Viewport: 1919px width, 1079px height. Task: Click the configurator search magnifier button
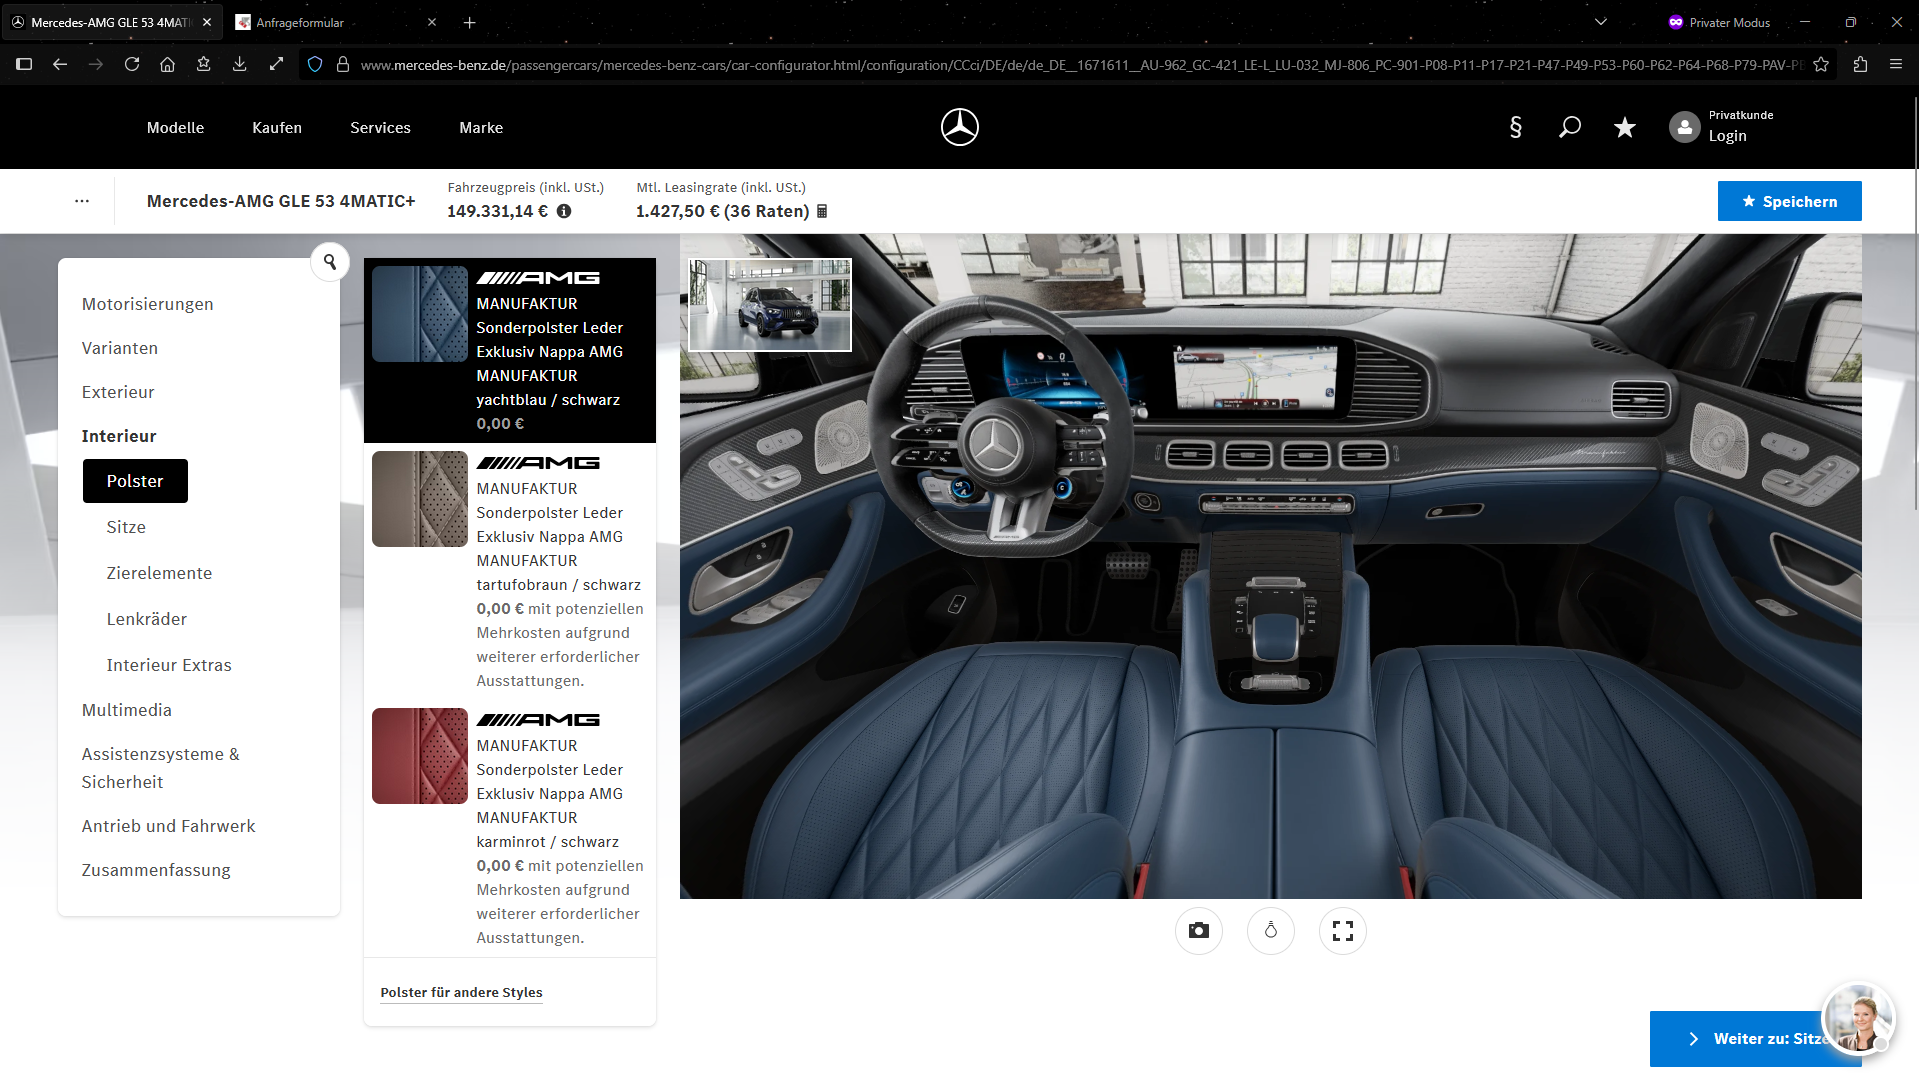[x=330, y=262]
